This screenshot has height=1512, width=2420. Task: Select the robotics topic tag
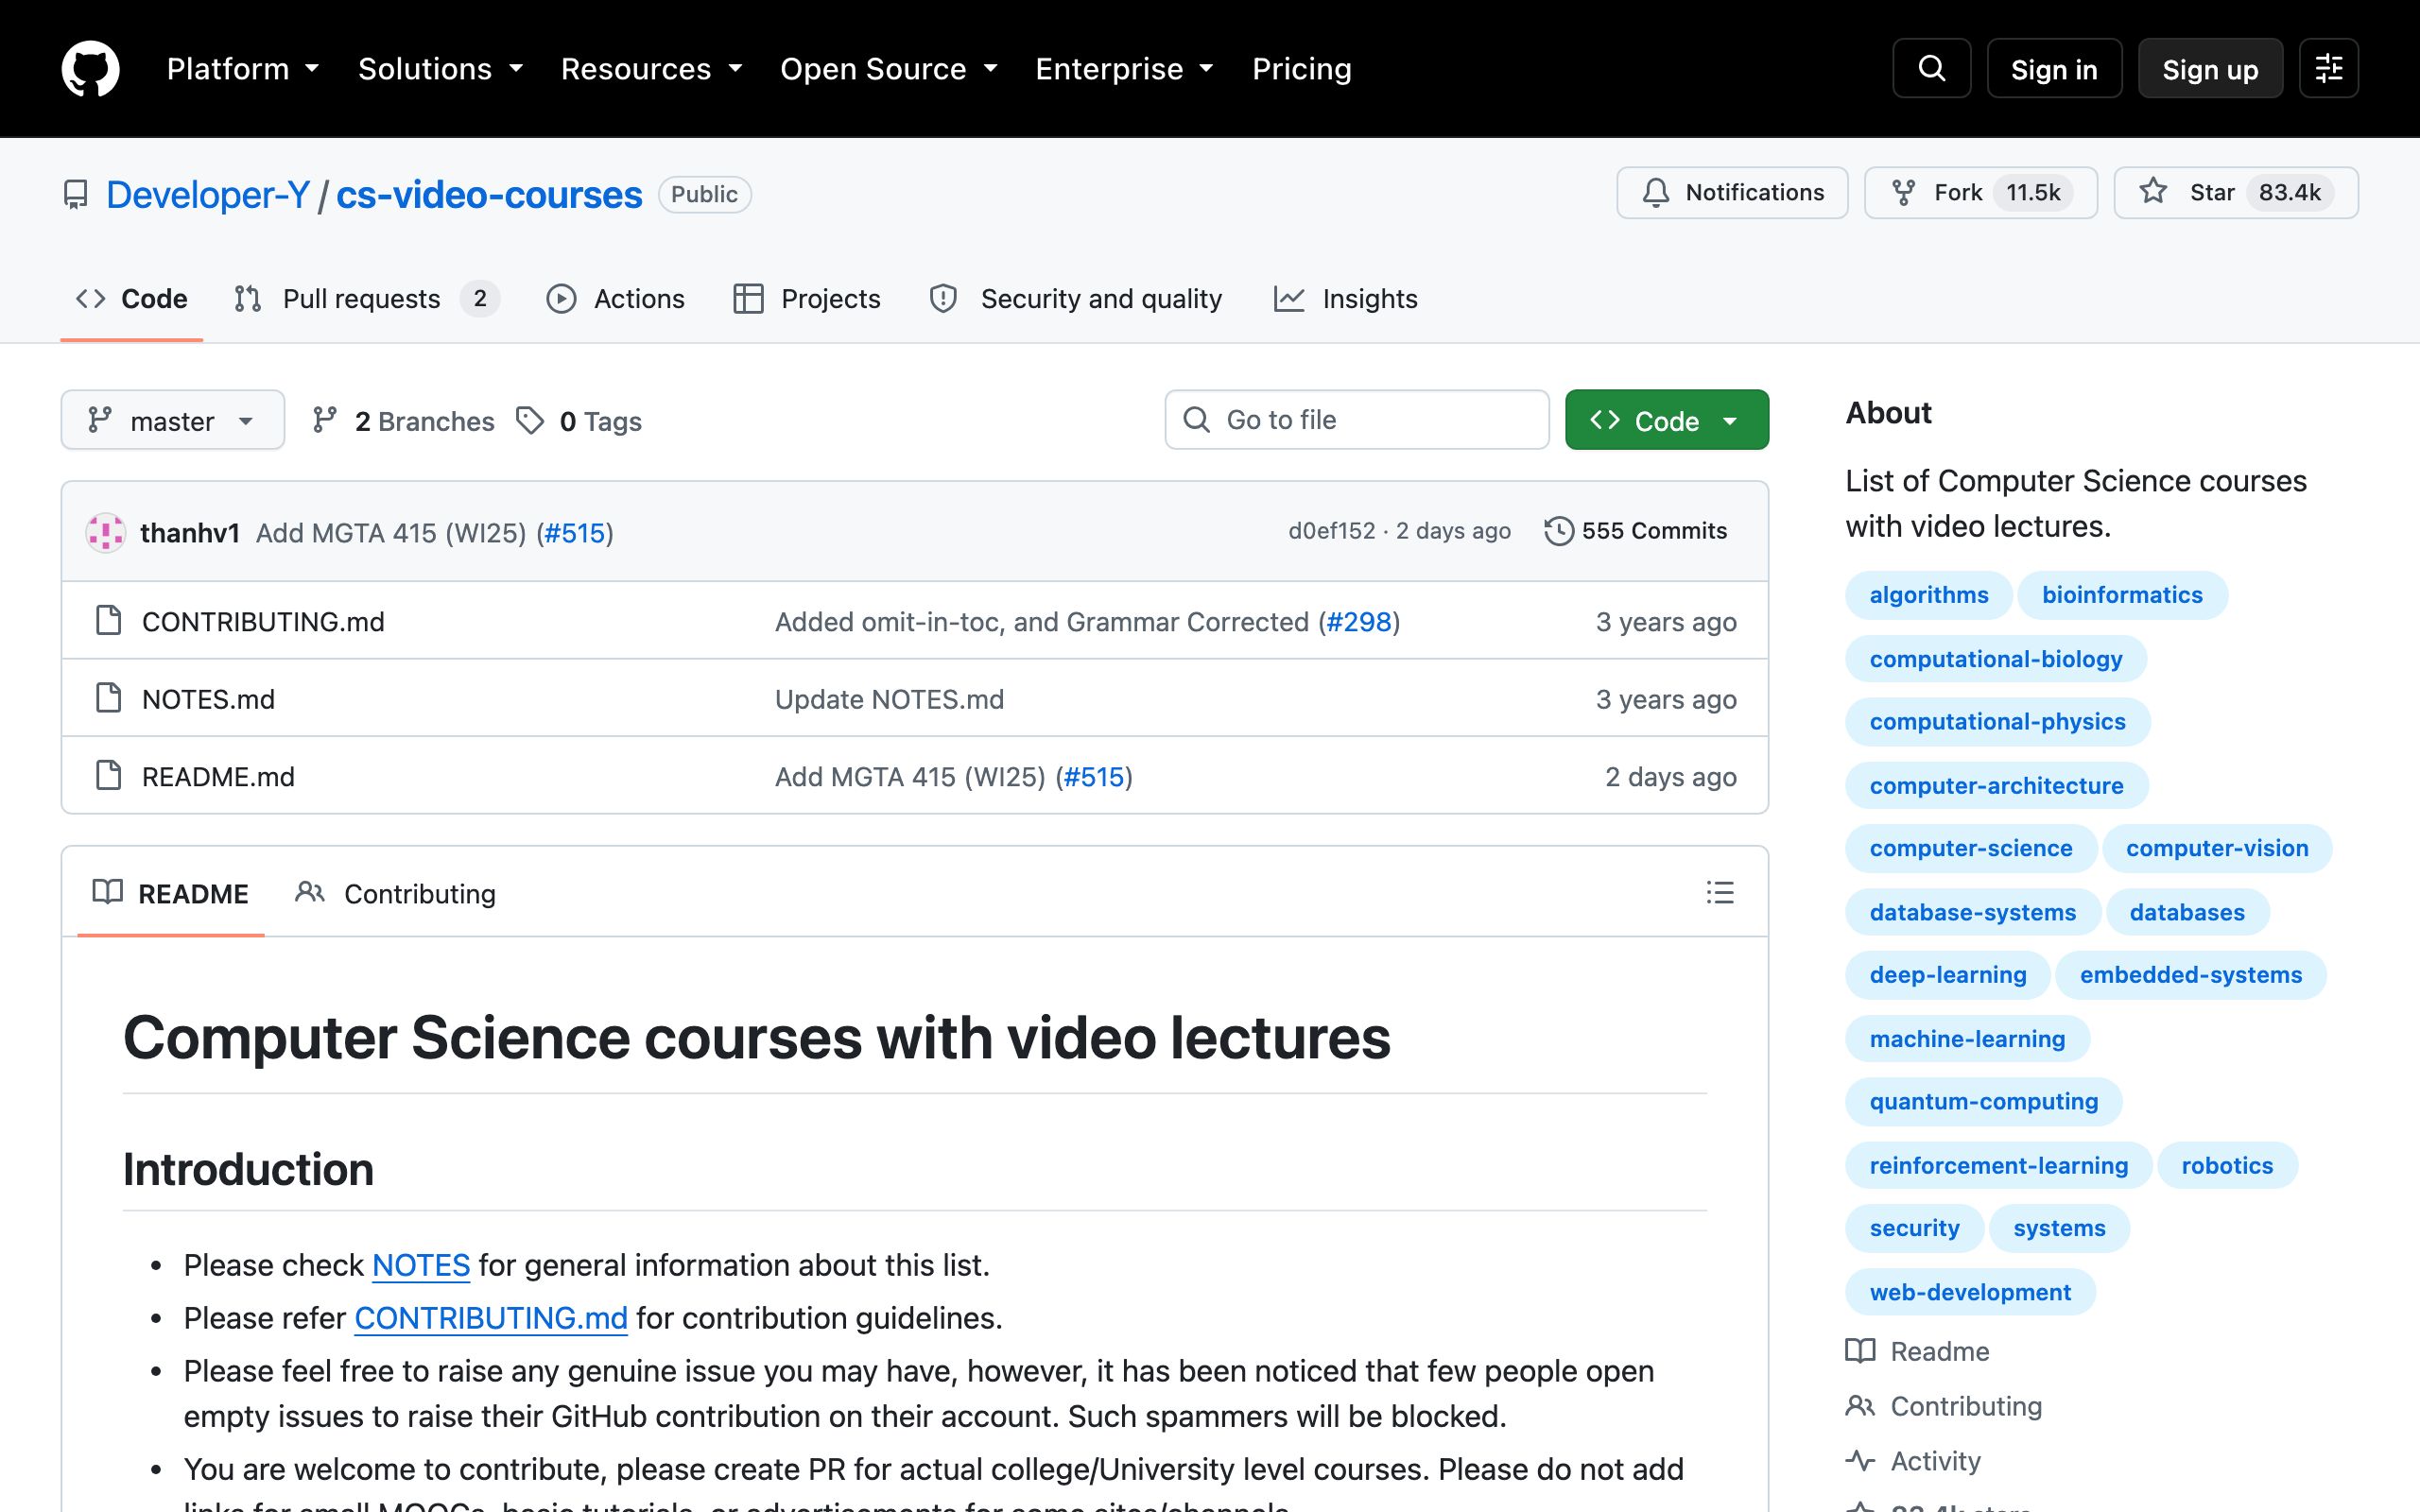tap(2227, 1165)
